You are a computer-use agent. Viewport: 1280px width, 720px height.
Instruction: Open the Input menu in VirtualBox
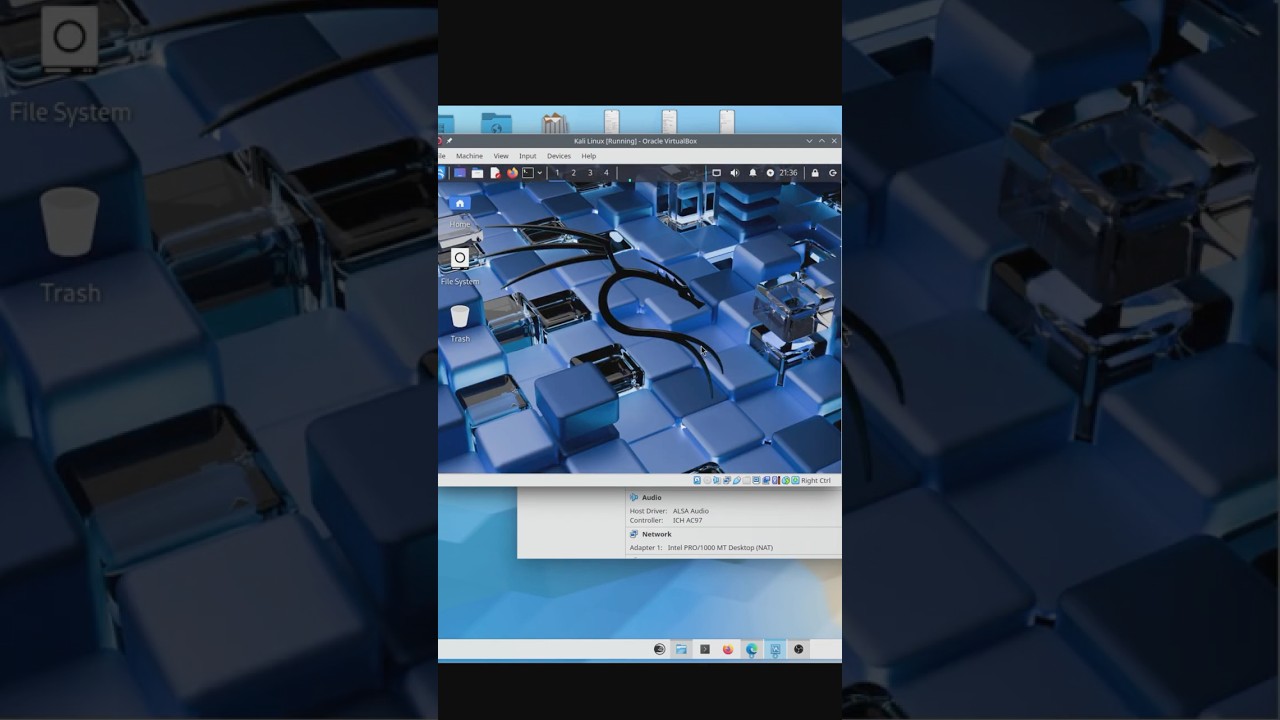528,156
